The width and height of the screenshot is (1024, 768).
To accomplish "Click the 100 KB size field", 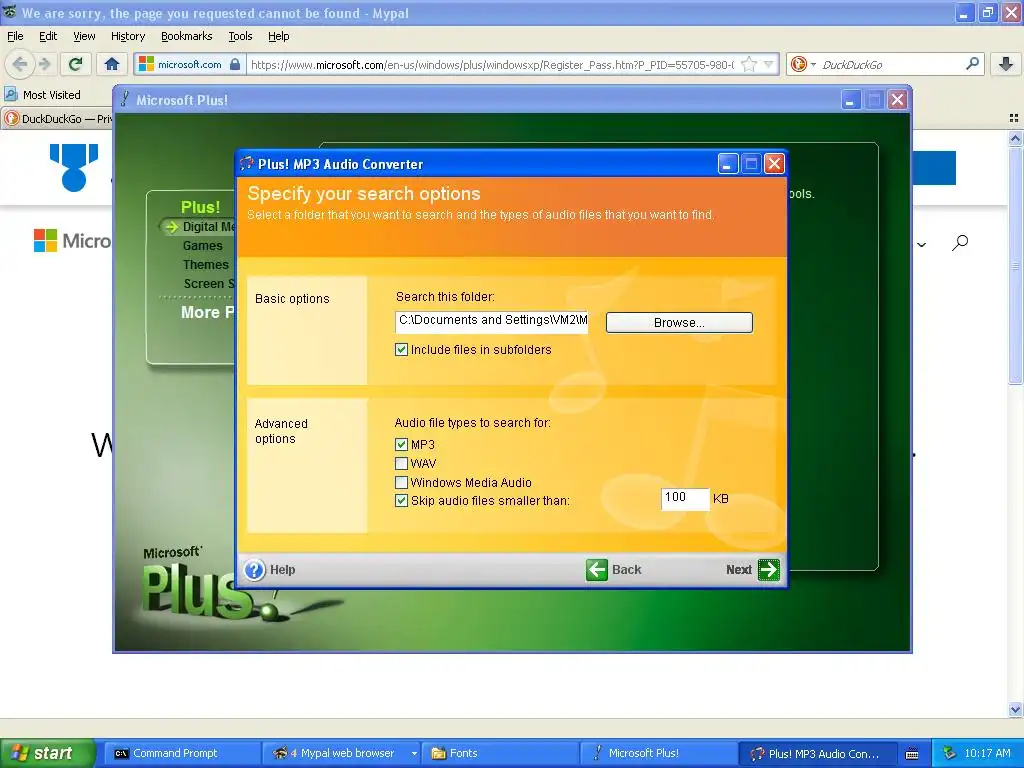I will pos(684,499).
